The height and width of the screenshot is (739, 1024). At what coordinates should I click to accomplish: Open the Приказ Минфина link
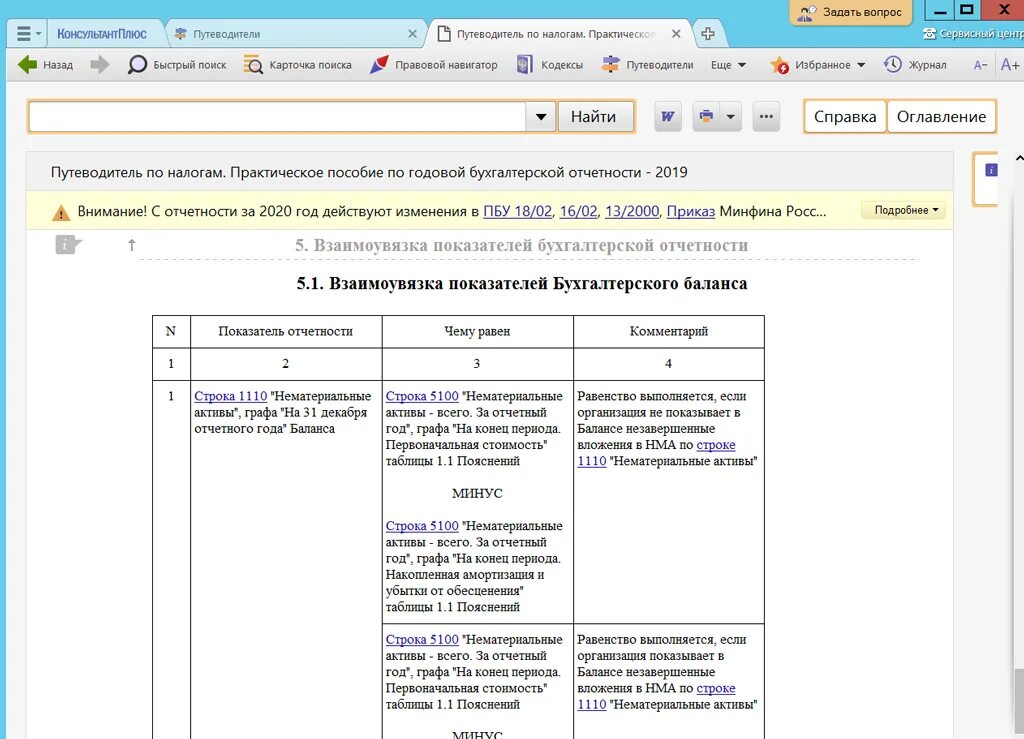tap(690, 212)
